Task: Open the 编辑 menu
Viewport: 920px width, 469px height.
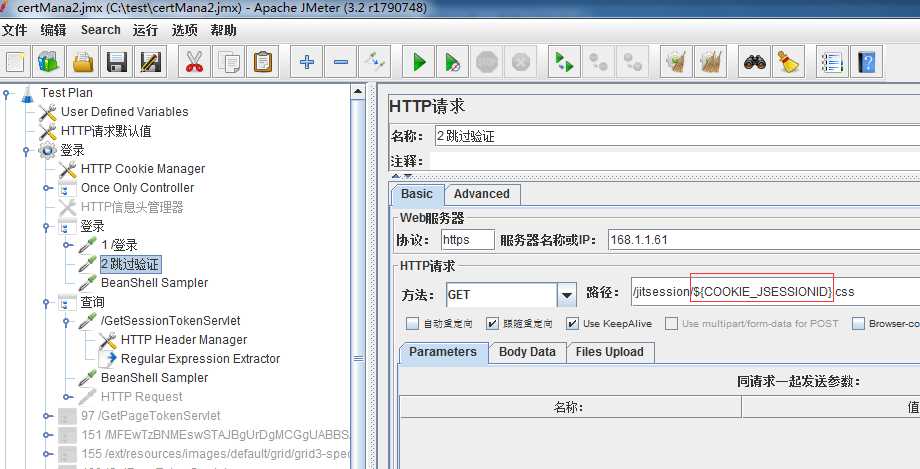Action: (53, 30)
